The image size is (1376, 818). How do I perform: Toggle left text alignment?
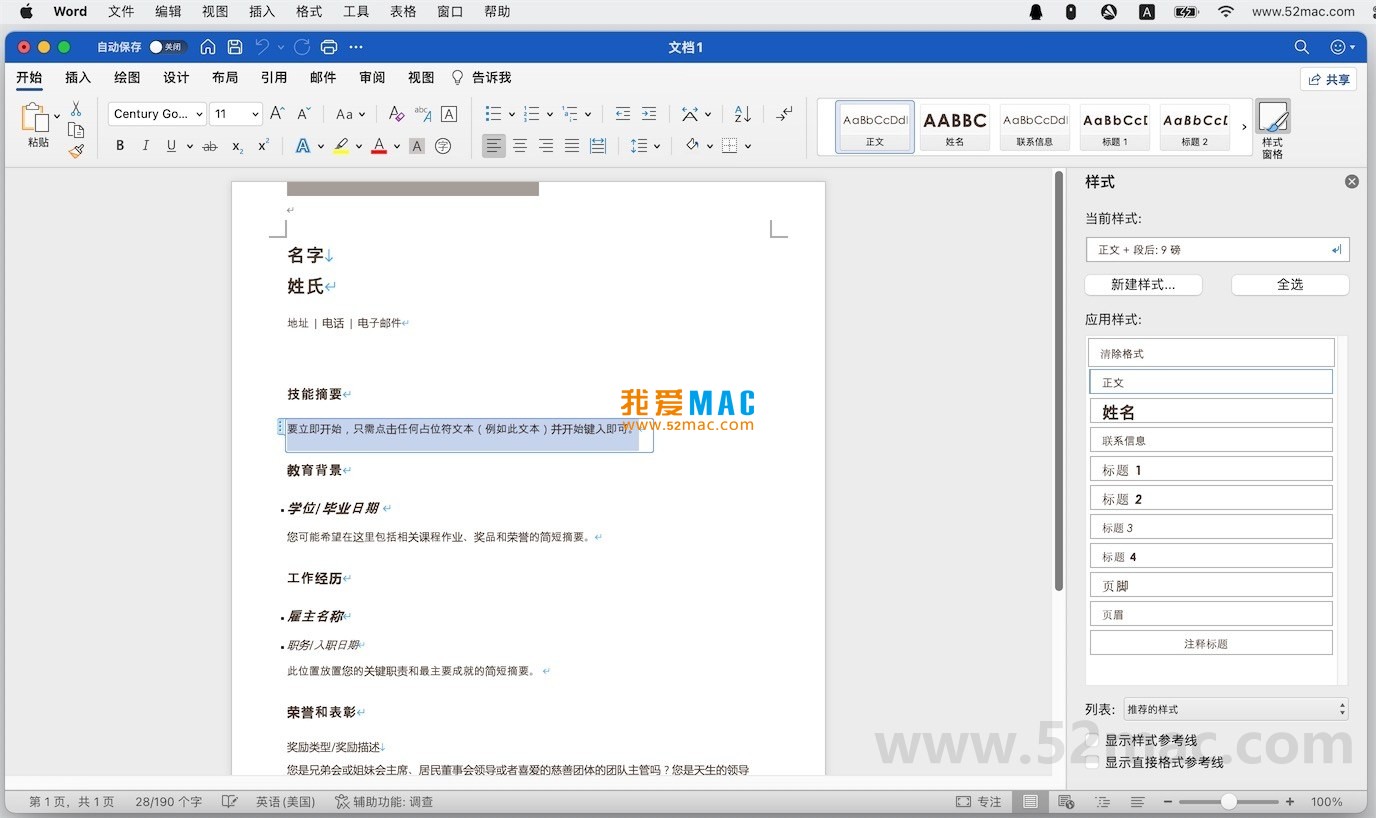[494, 146]
